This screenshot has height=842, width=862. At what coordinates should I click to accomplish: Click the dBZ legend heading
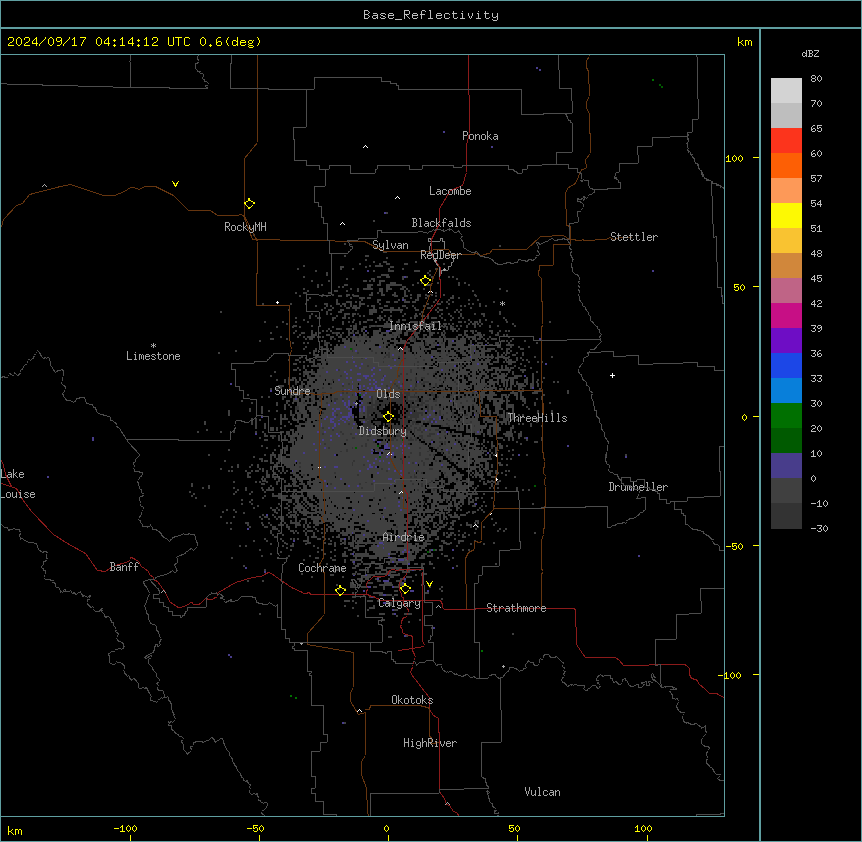pos(810,54)
